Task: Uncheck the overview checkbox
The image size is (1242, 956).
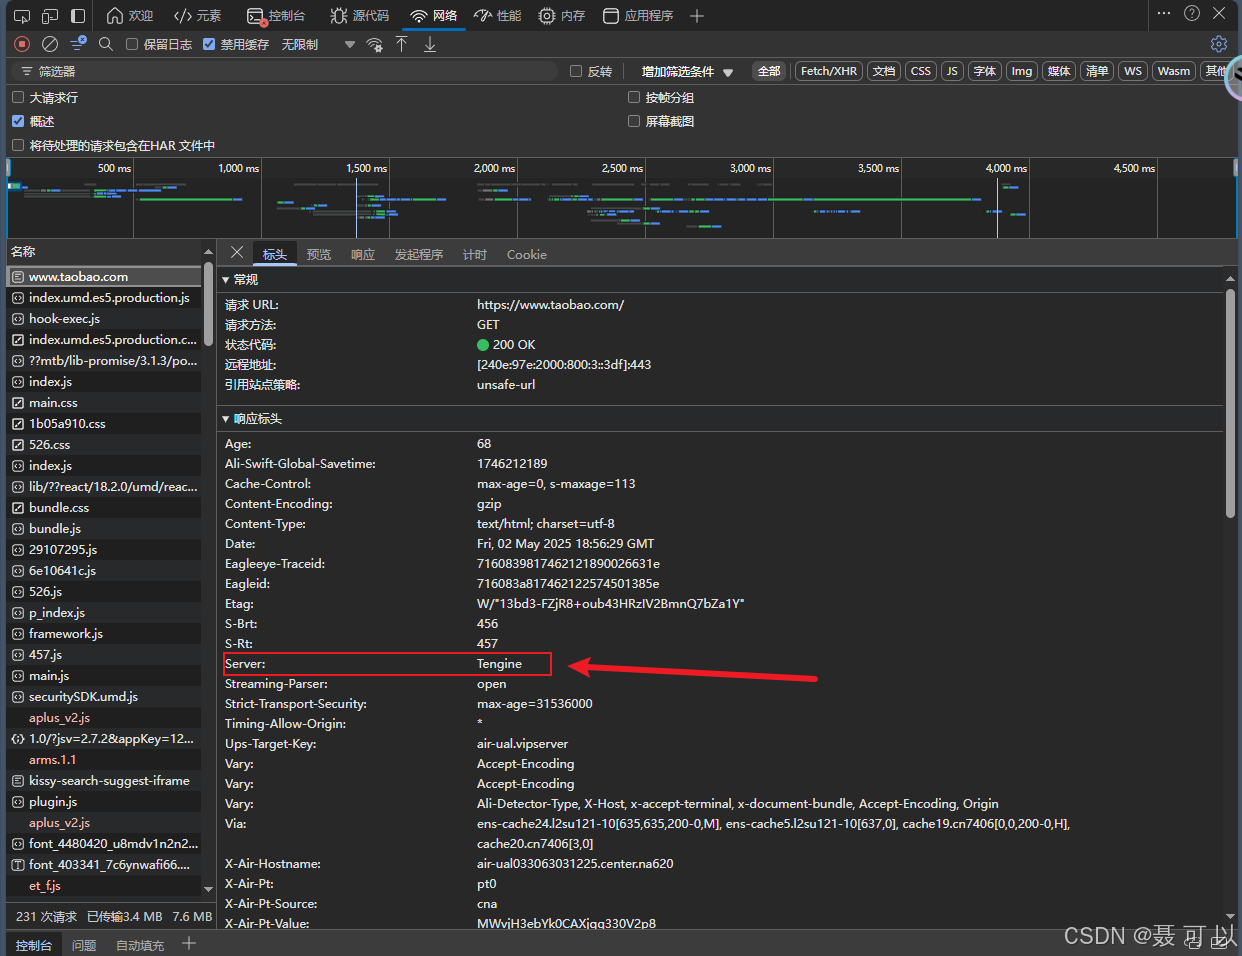Action: click(18, 121)
